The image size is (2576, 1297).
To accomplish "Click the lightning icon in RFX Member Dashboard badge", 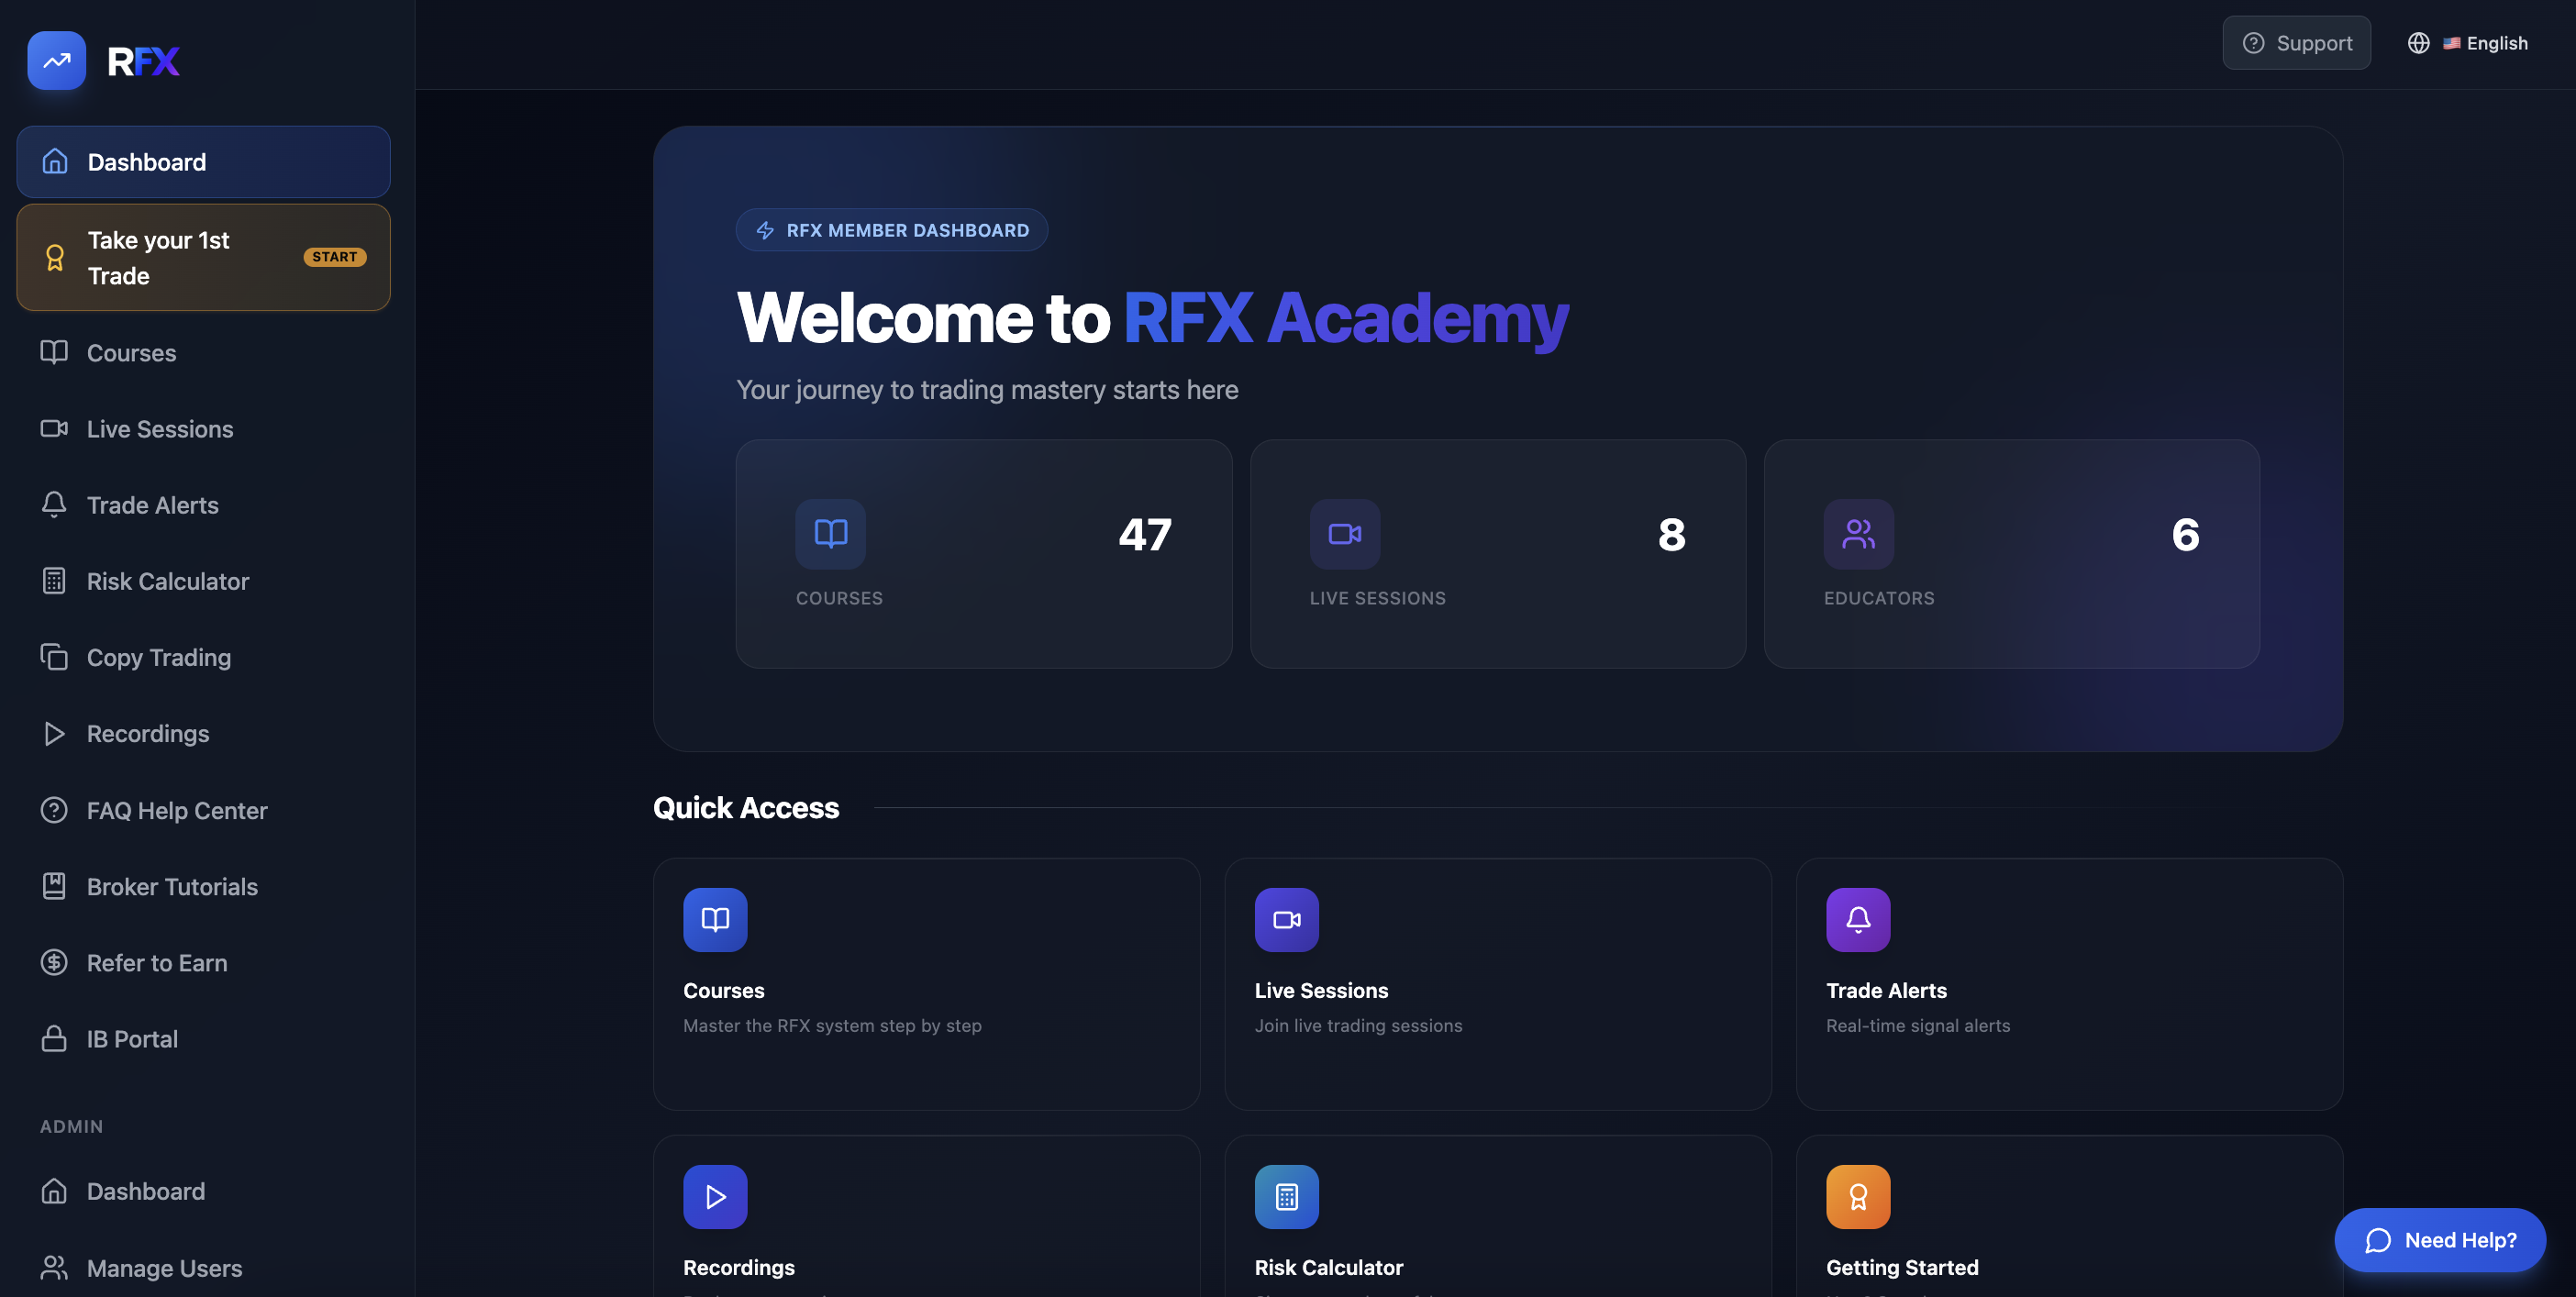I will 765,231.
